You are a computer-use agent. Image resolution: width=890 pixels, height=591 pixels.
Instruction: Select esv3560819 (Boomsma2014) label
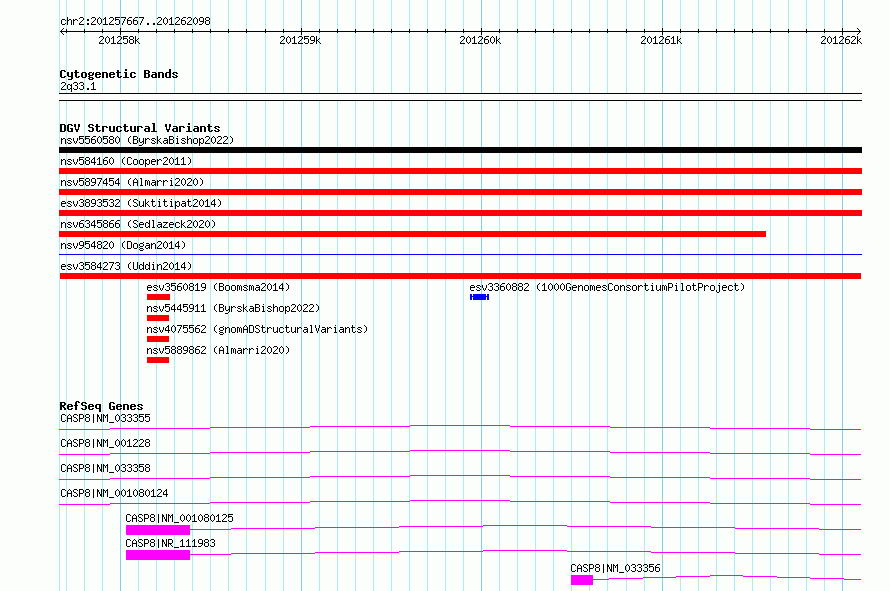(218, 287)
